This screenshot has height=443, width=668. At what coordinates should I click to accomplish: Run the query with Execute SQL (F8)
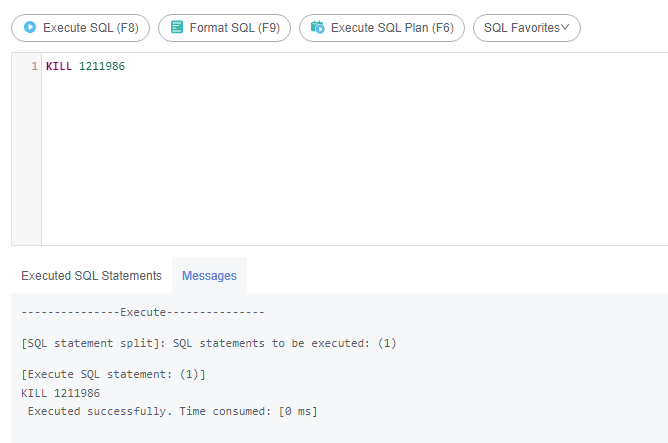[81, 28]
